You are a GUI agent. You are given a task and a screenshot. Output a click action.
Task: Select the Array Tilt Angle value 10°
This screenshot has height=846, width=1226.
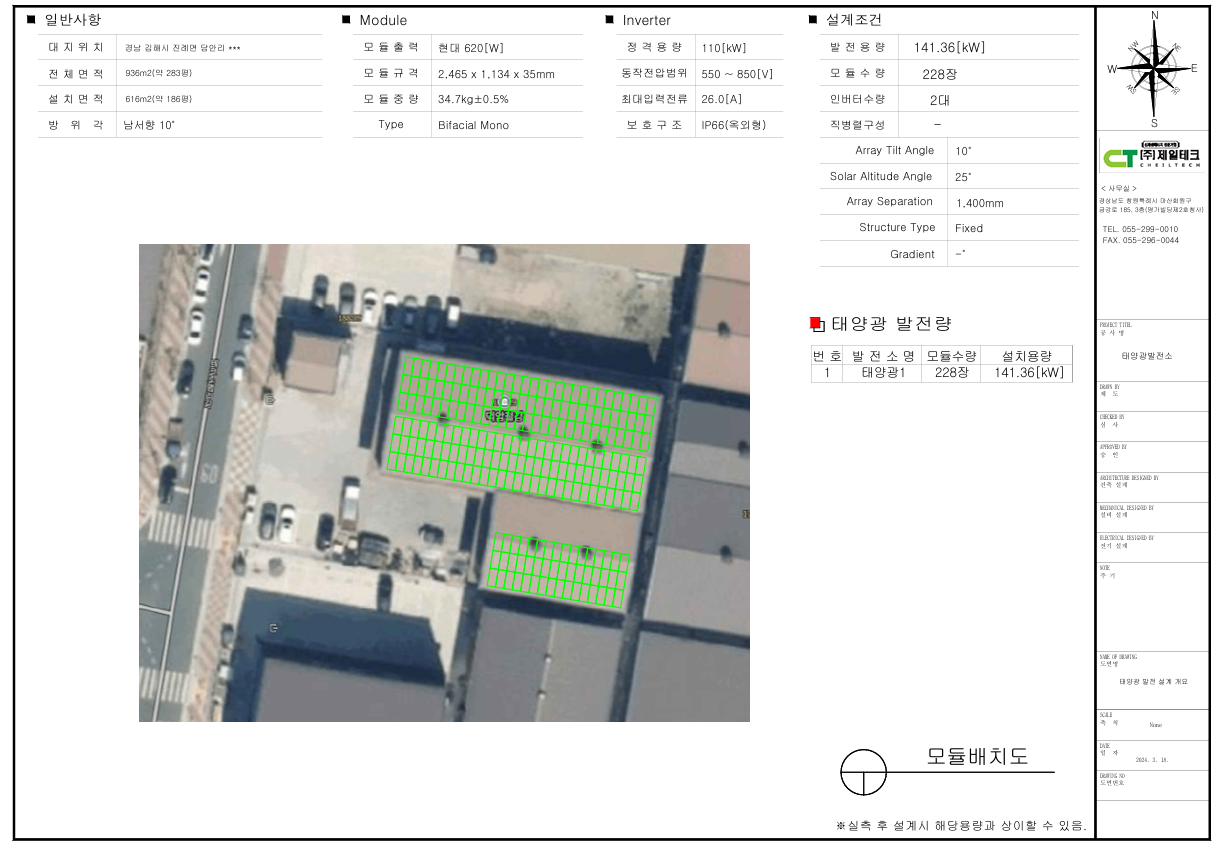coord(963,151)
